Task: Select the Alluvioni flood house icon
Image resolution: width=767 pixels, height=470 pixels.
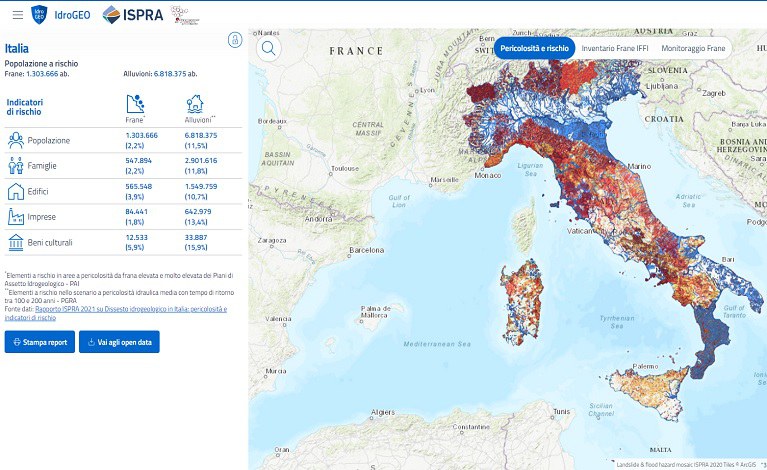Action: 195,103
